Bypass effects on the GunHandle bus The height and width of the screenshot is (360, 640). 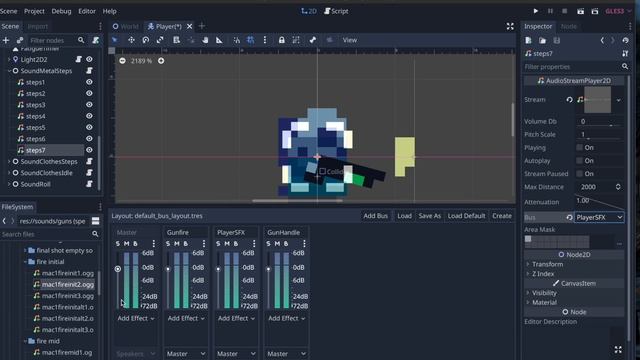point(286,244)
